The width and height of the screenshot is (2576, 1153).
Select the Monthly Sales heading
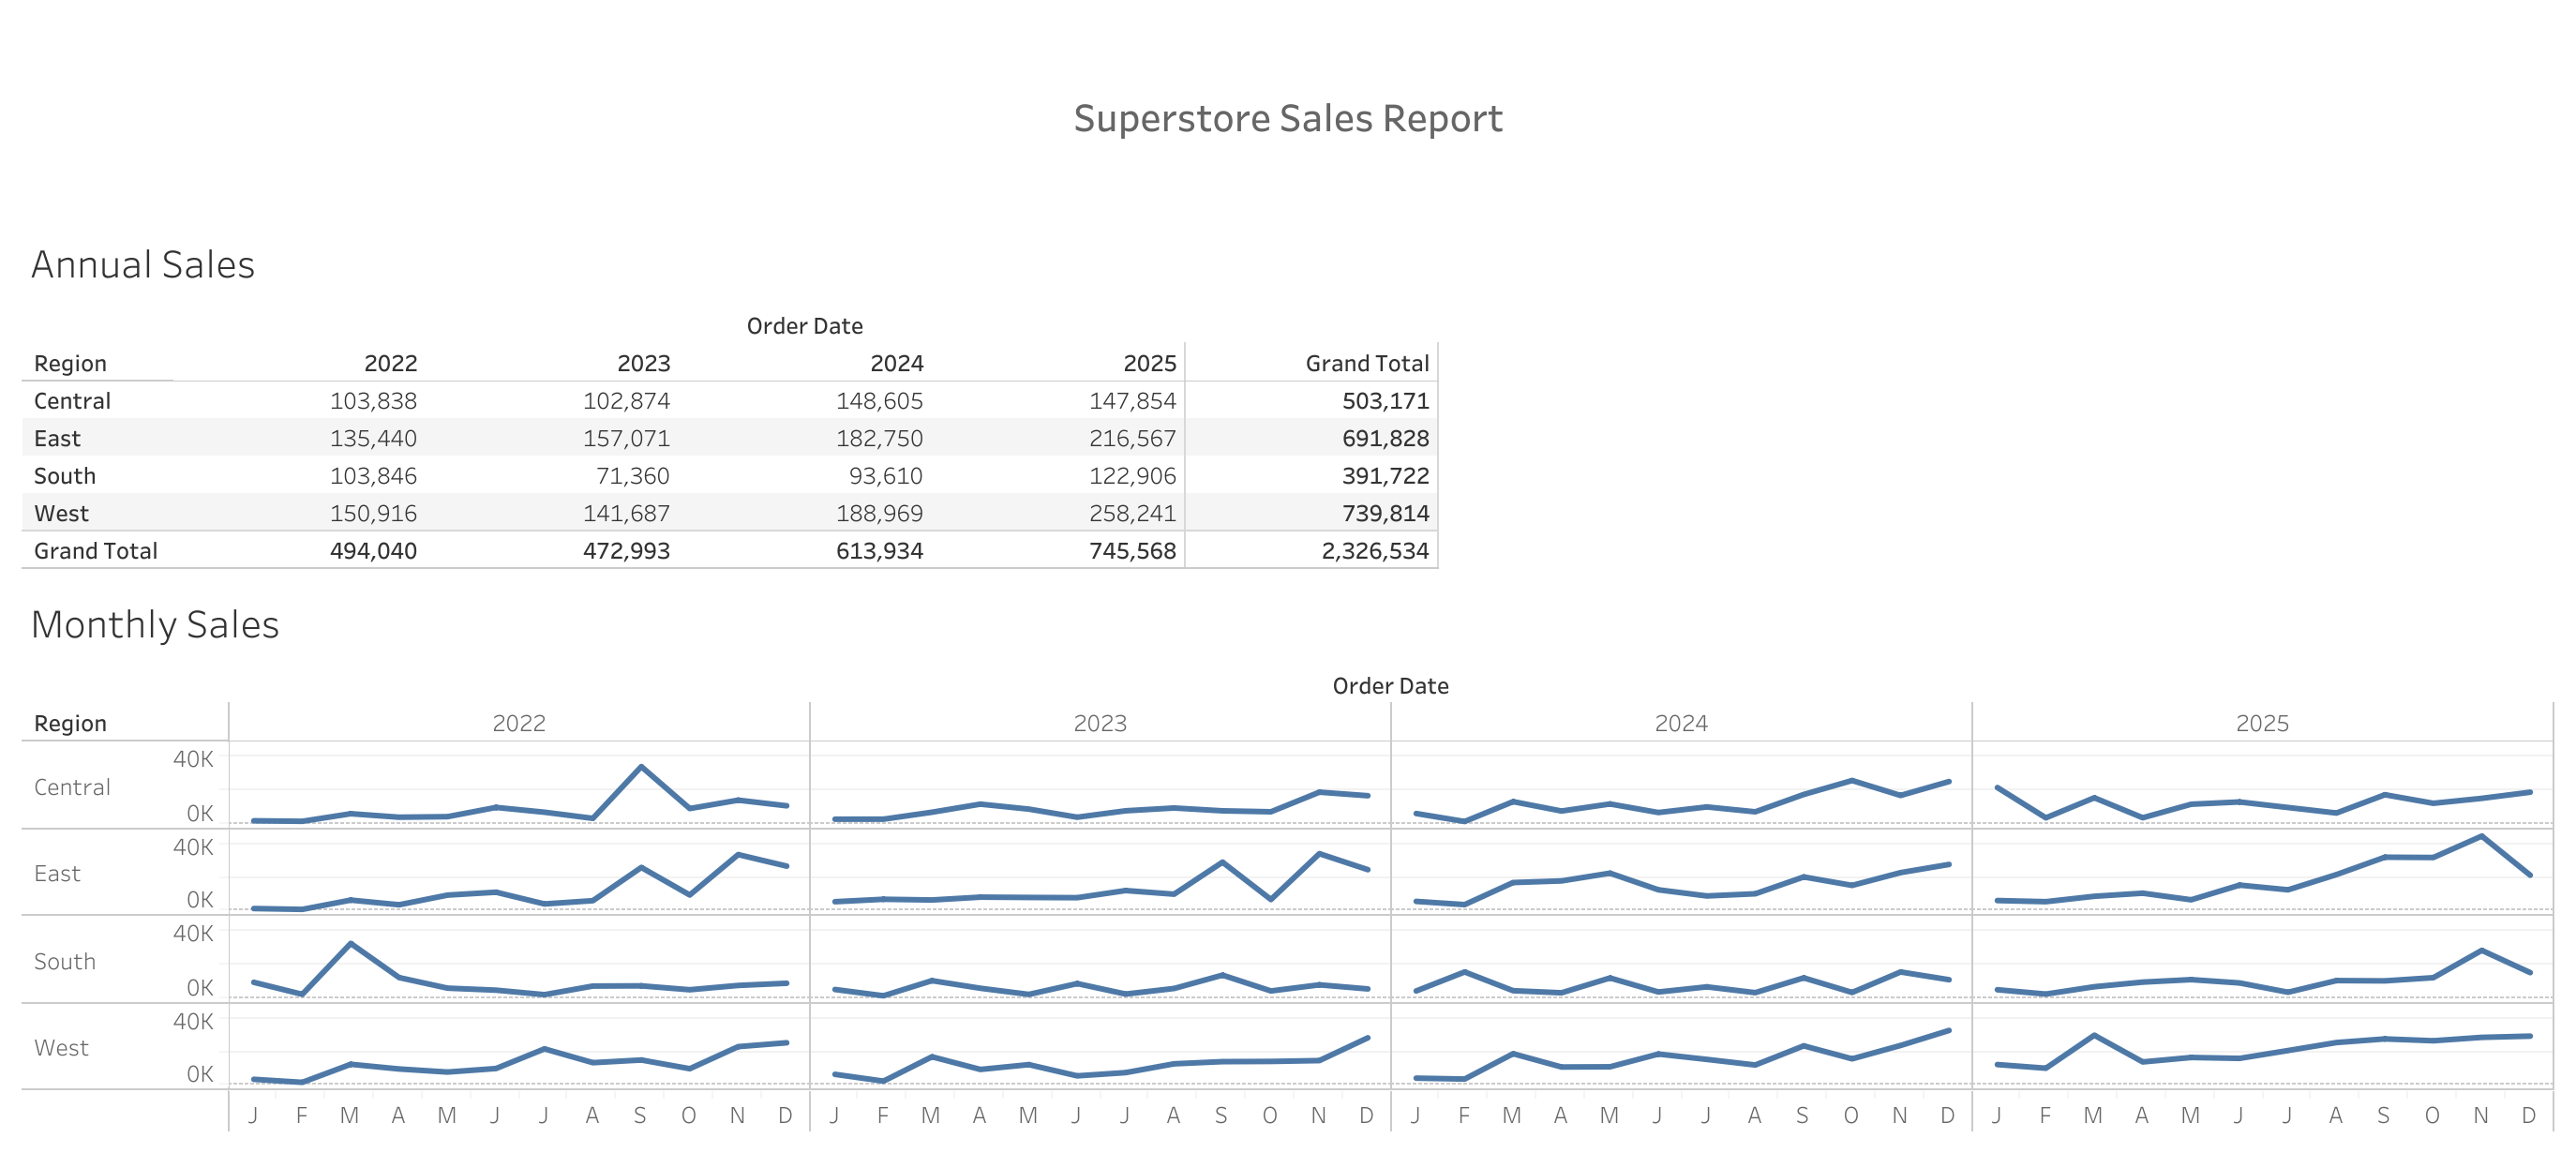(155, 625)
